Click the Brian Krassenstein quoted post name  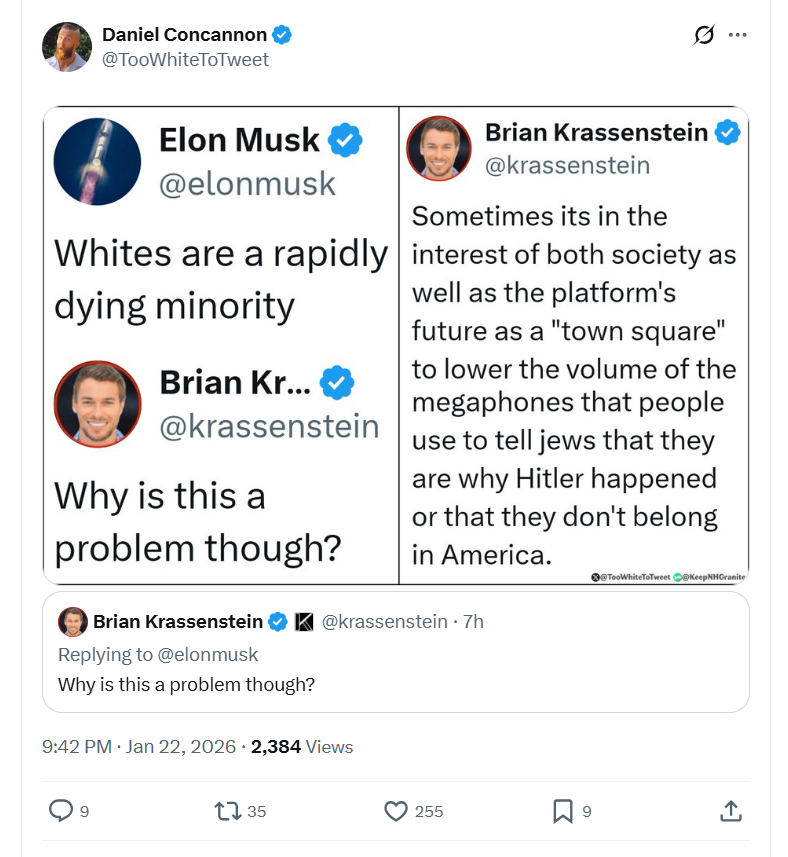[178, 622]
